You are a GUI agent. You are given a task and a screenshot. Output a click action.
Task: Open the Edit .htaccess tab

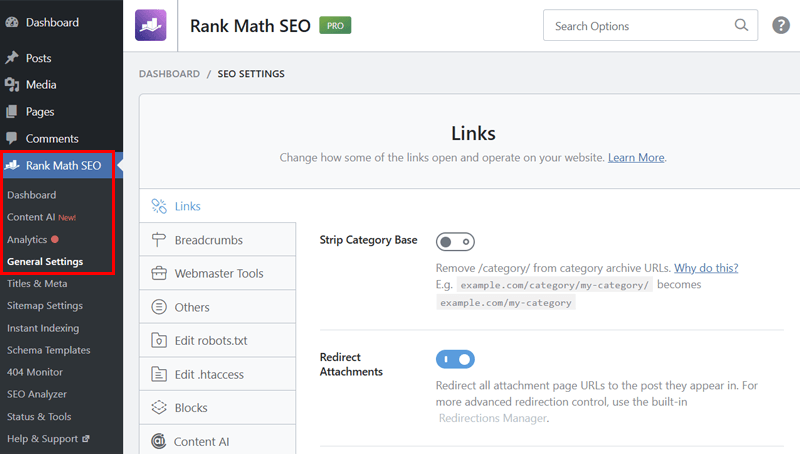217,374
